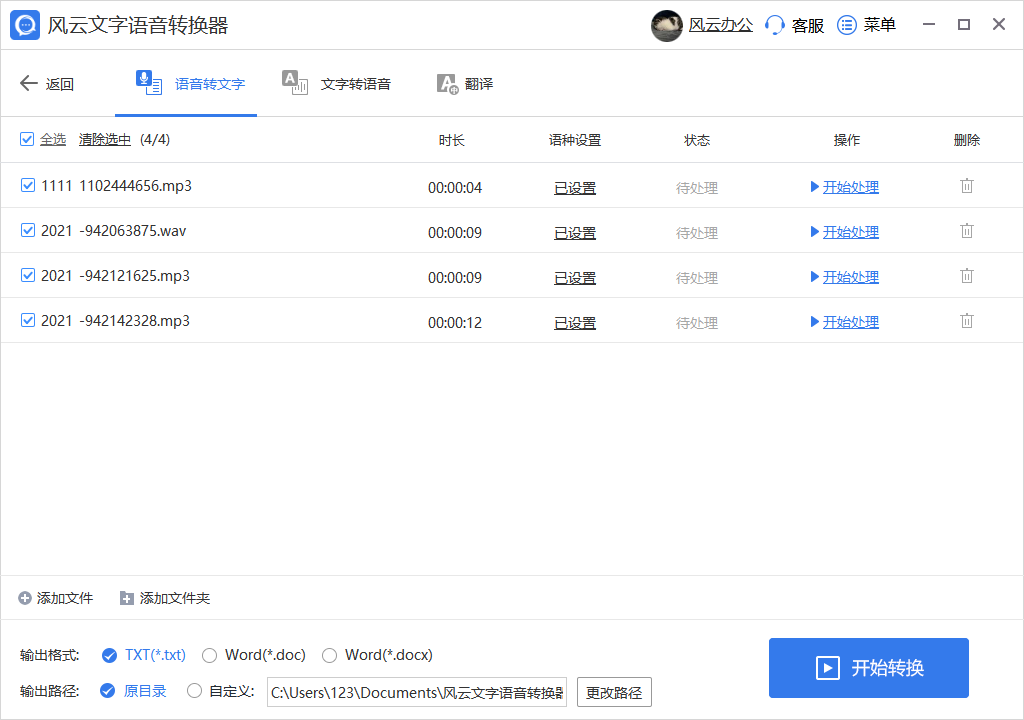Click the 客服 headset icon
Viewport: 1024px width, 720px height.
tap(775, 25)
